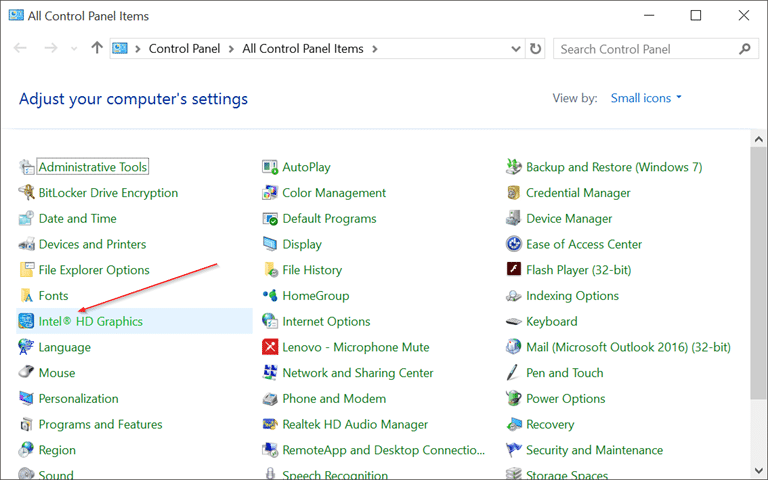Click the Search Control Panel field
This screenshot has height=480, width=768.
pyautogui.click(x=655, y=48)
